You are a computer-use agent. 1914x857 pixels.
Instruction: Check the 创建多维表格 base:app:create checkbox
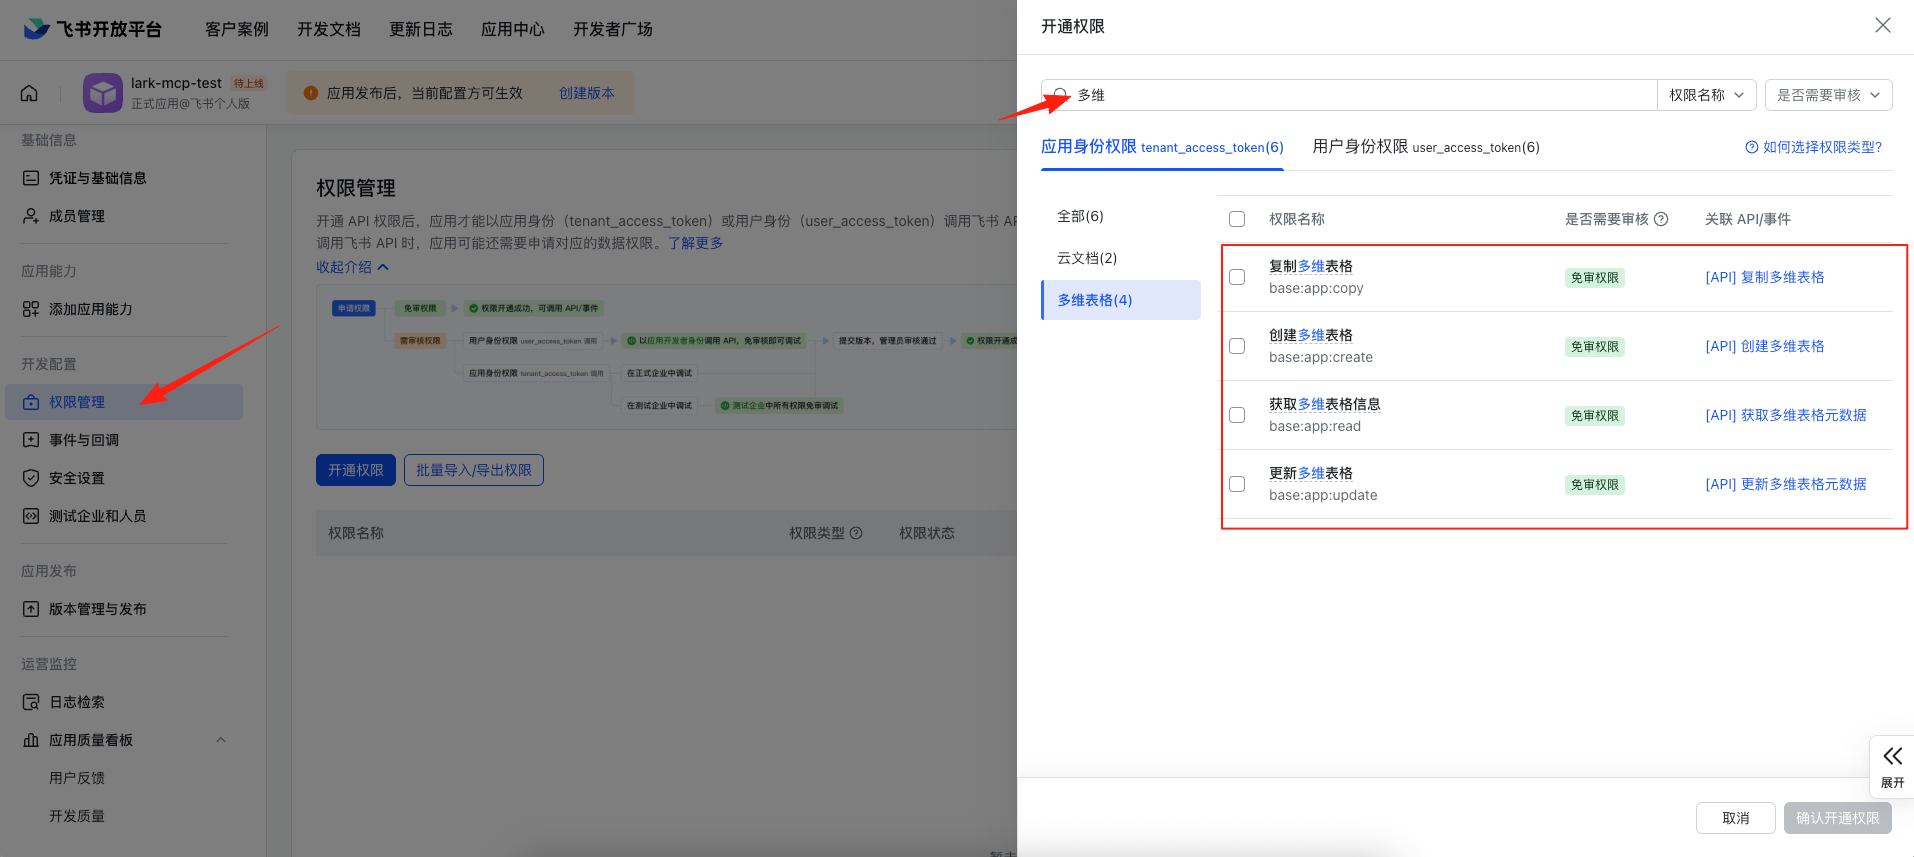click(1237, 346)
